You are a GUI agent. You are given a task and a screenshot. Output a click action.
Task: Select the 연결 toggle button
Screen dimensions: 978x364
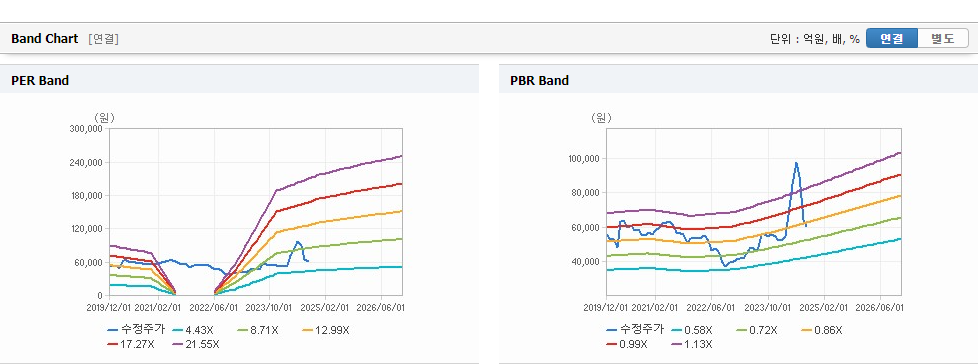892,39
